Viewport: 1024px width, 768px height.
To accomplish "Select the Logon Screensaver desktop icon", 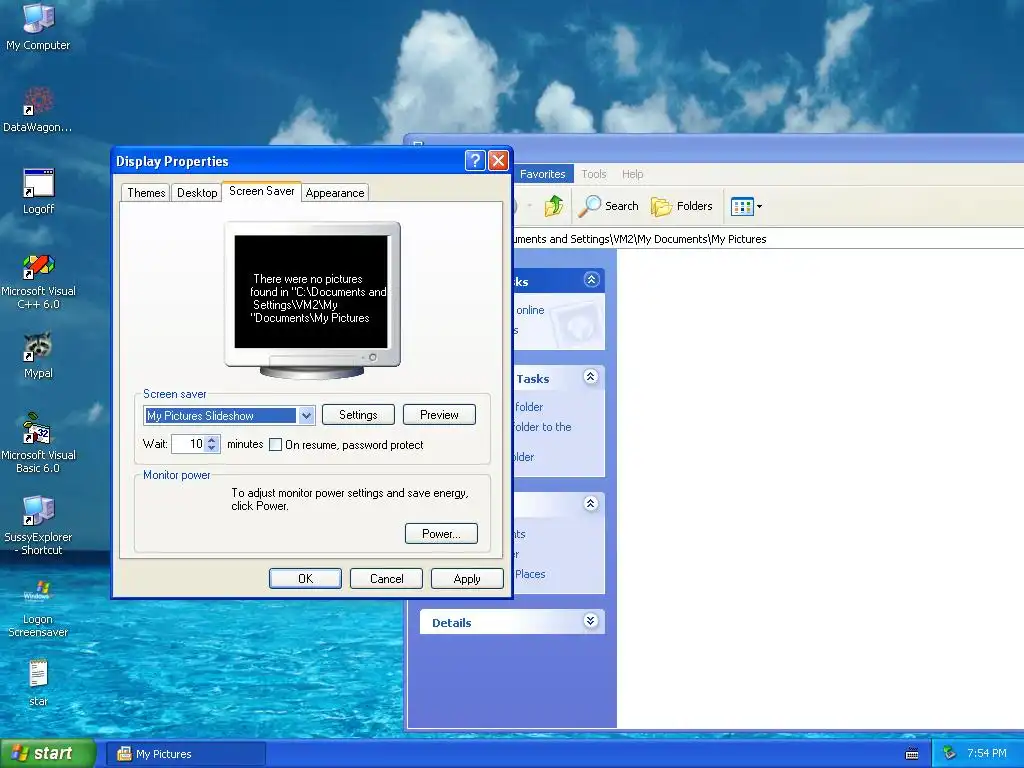I will [38, 608].
